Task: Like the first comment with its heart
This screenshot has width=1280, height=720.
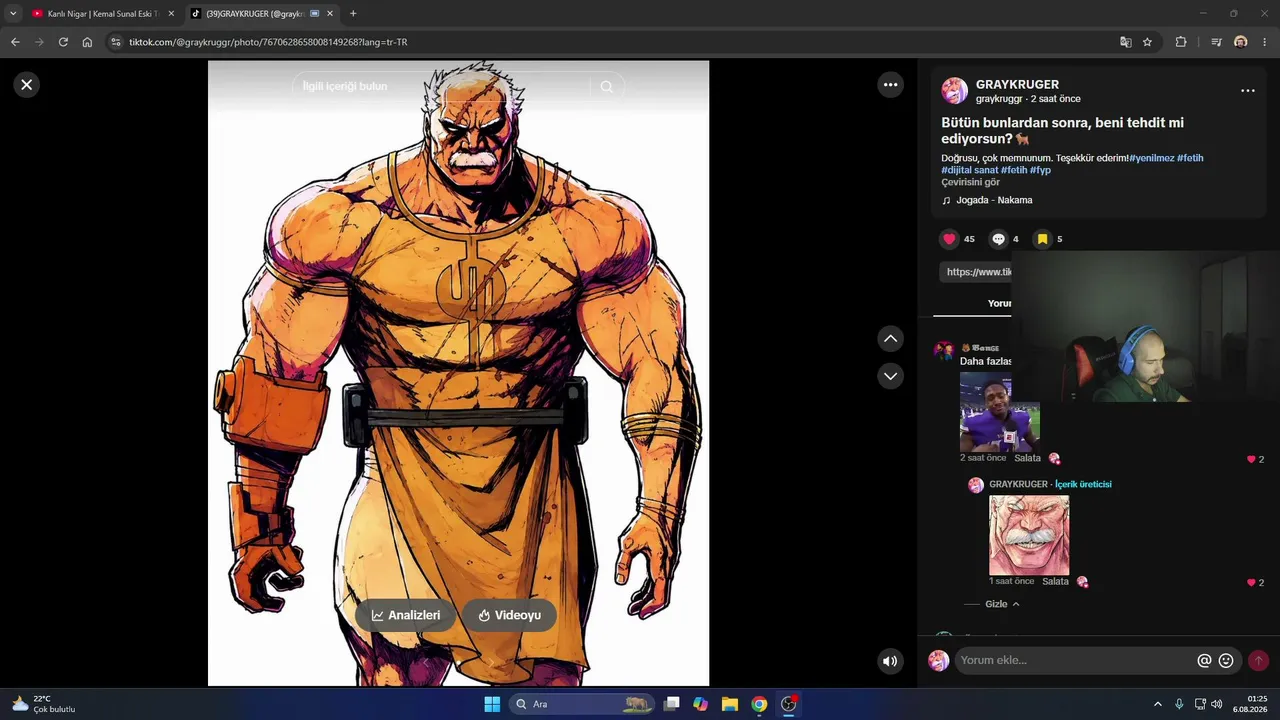Action: 1251,459
